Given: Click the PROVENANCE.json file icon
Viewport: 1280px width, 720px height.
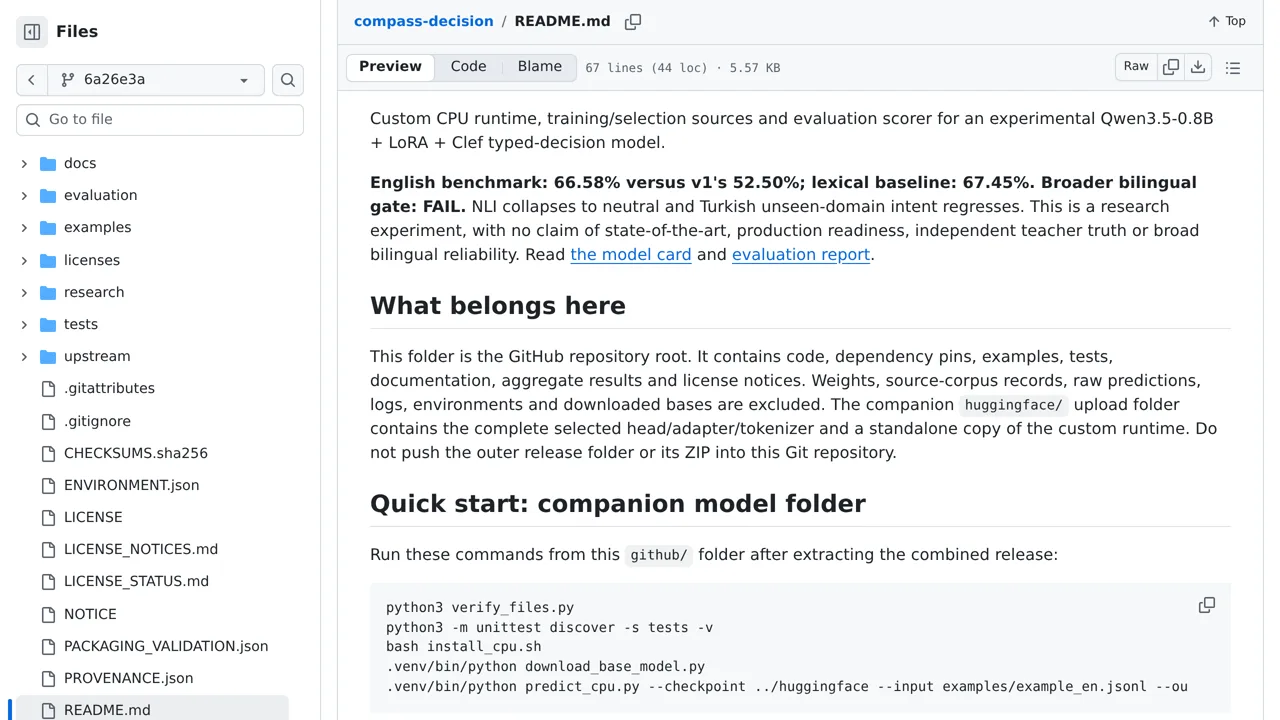Looking at the screenshot, I should [48, 678].
